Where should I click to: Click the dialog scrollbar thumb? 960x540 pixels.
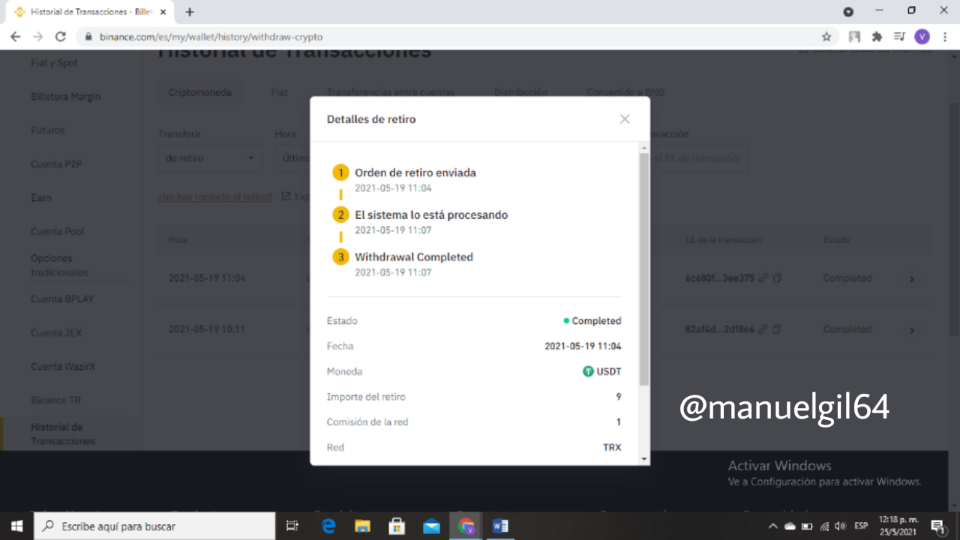click(x=643, y=269)
